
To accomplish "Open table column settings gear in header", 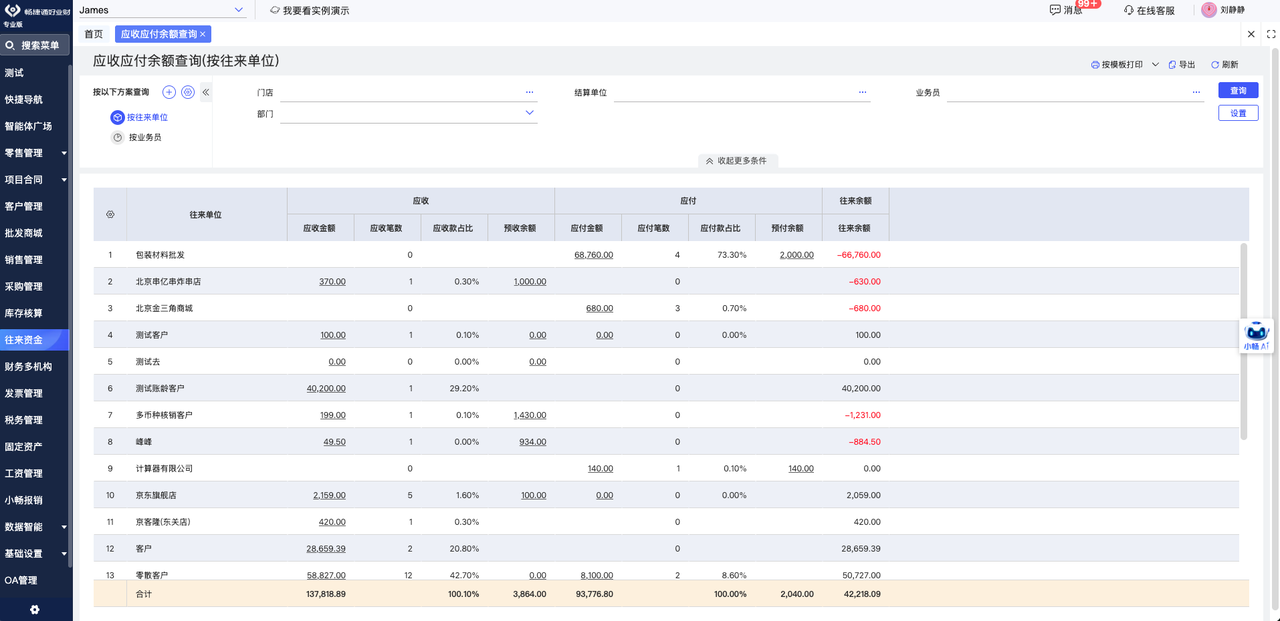I will pyautogui.click(x=110, y=214).
